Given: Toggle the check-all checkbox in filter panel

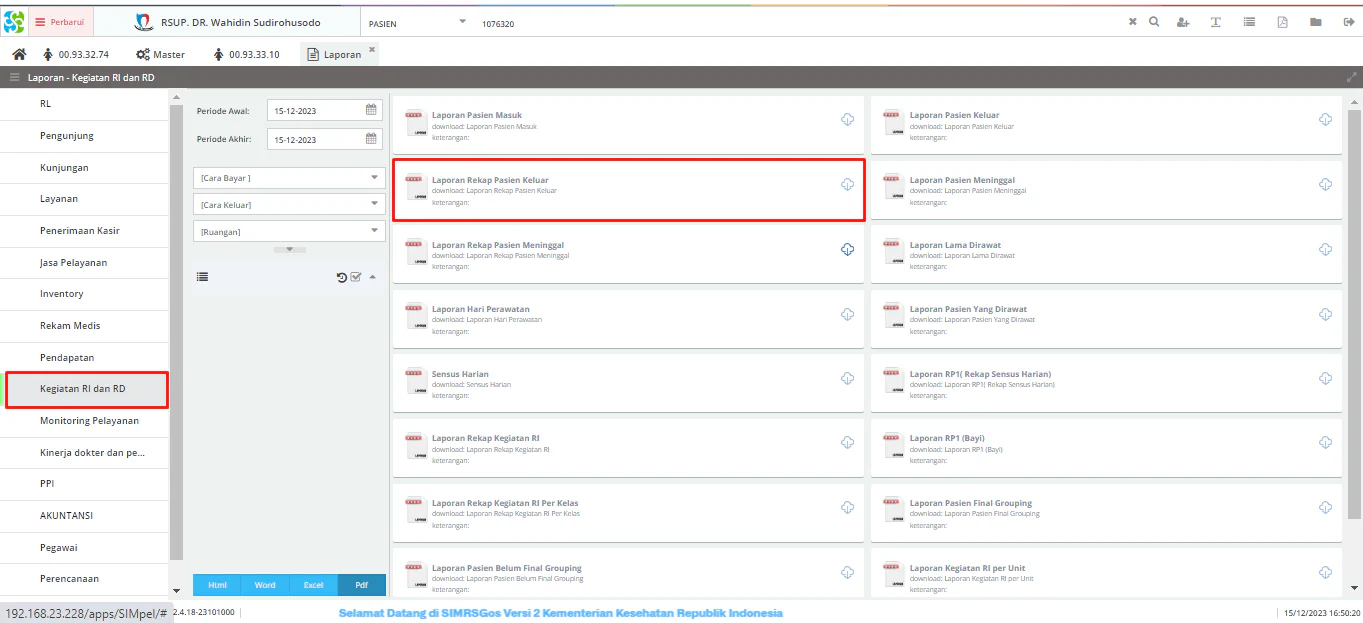Looking at the screenshot, I should click(x=356, y=277).
